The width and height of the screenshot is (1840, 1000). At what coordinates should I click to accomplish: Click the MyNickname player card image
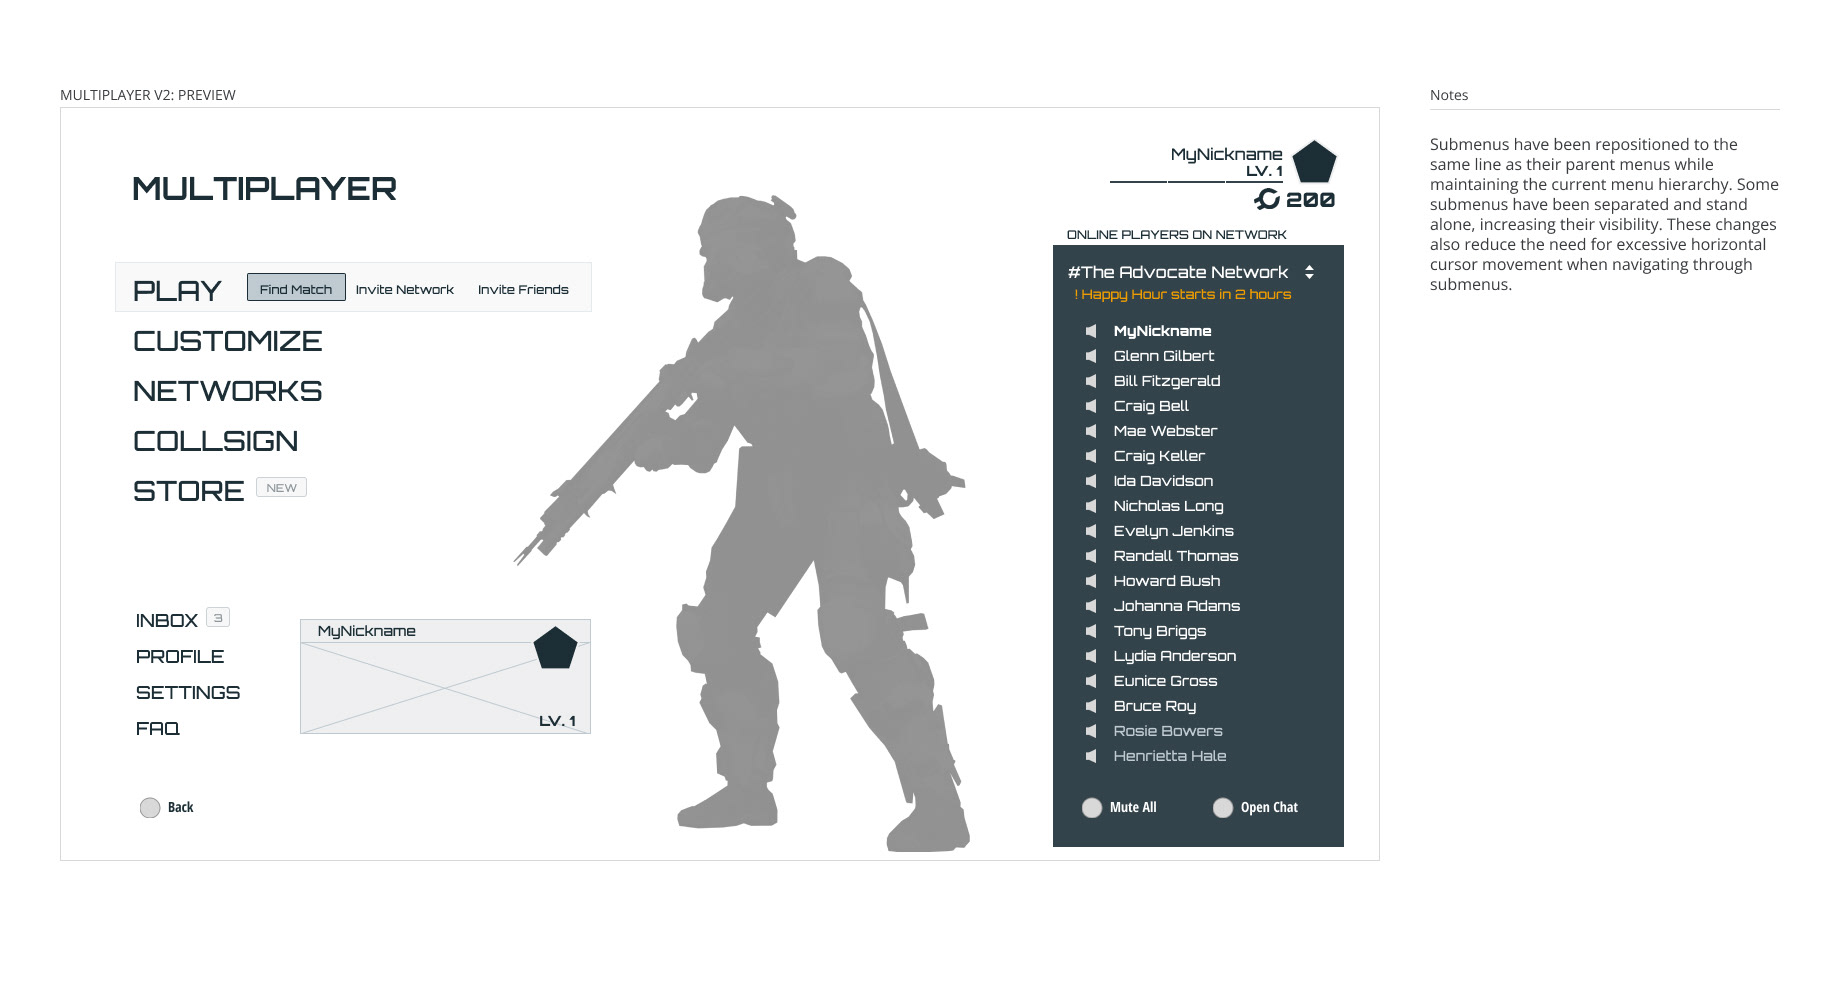click(x=445, y=677)
